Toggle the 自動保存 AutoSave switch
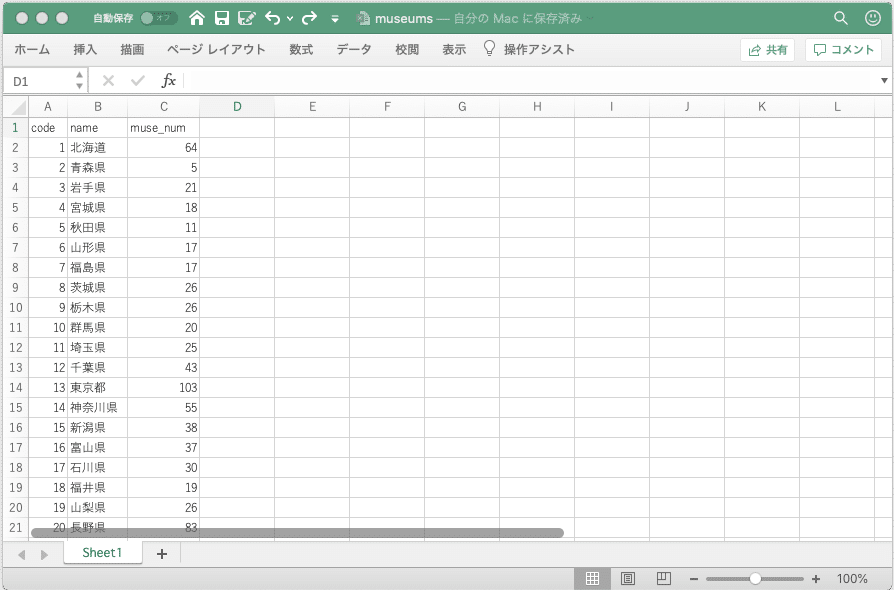Viewport: 894px width, 590px height. tap(159, 18)
